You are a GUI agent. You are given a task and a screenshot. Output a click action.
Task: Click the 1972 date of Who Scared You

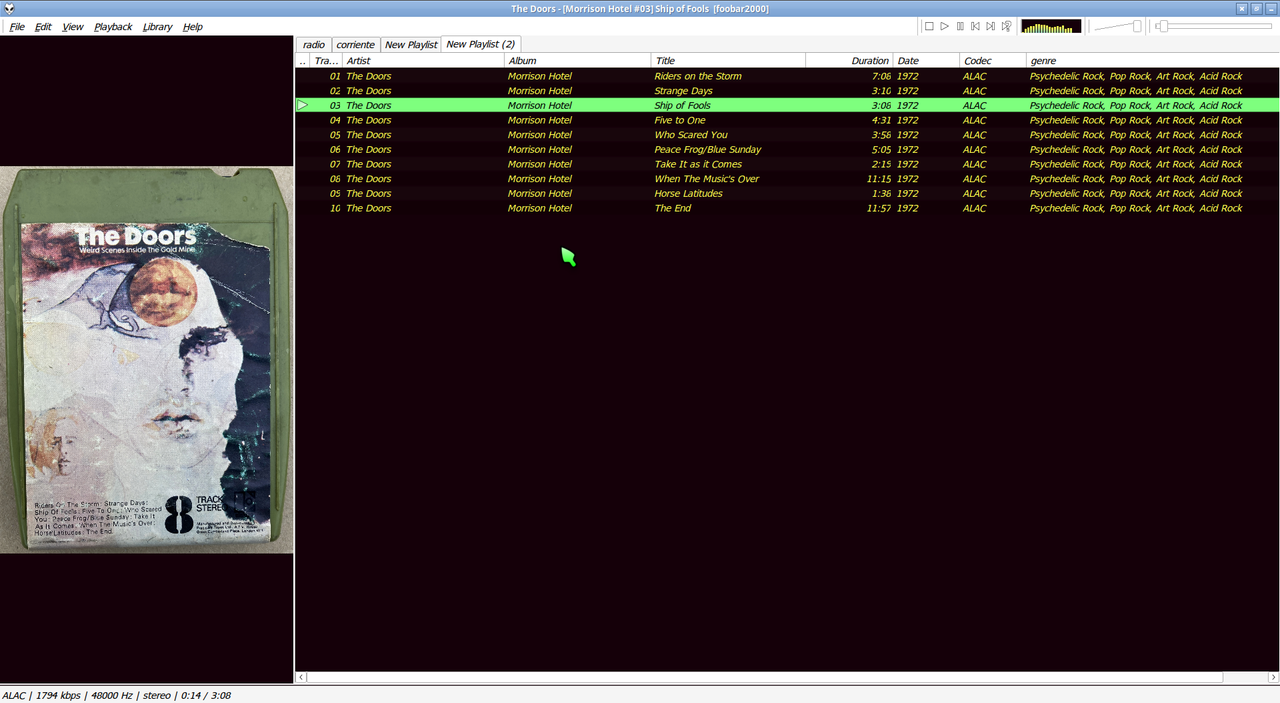tap(908, 135)
